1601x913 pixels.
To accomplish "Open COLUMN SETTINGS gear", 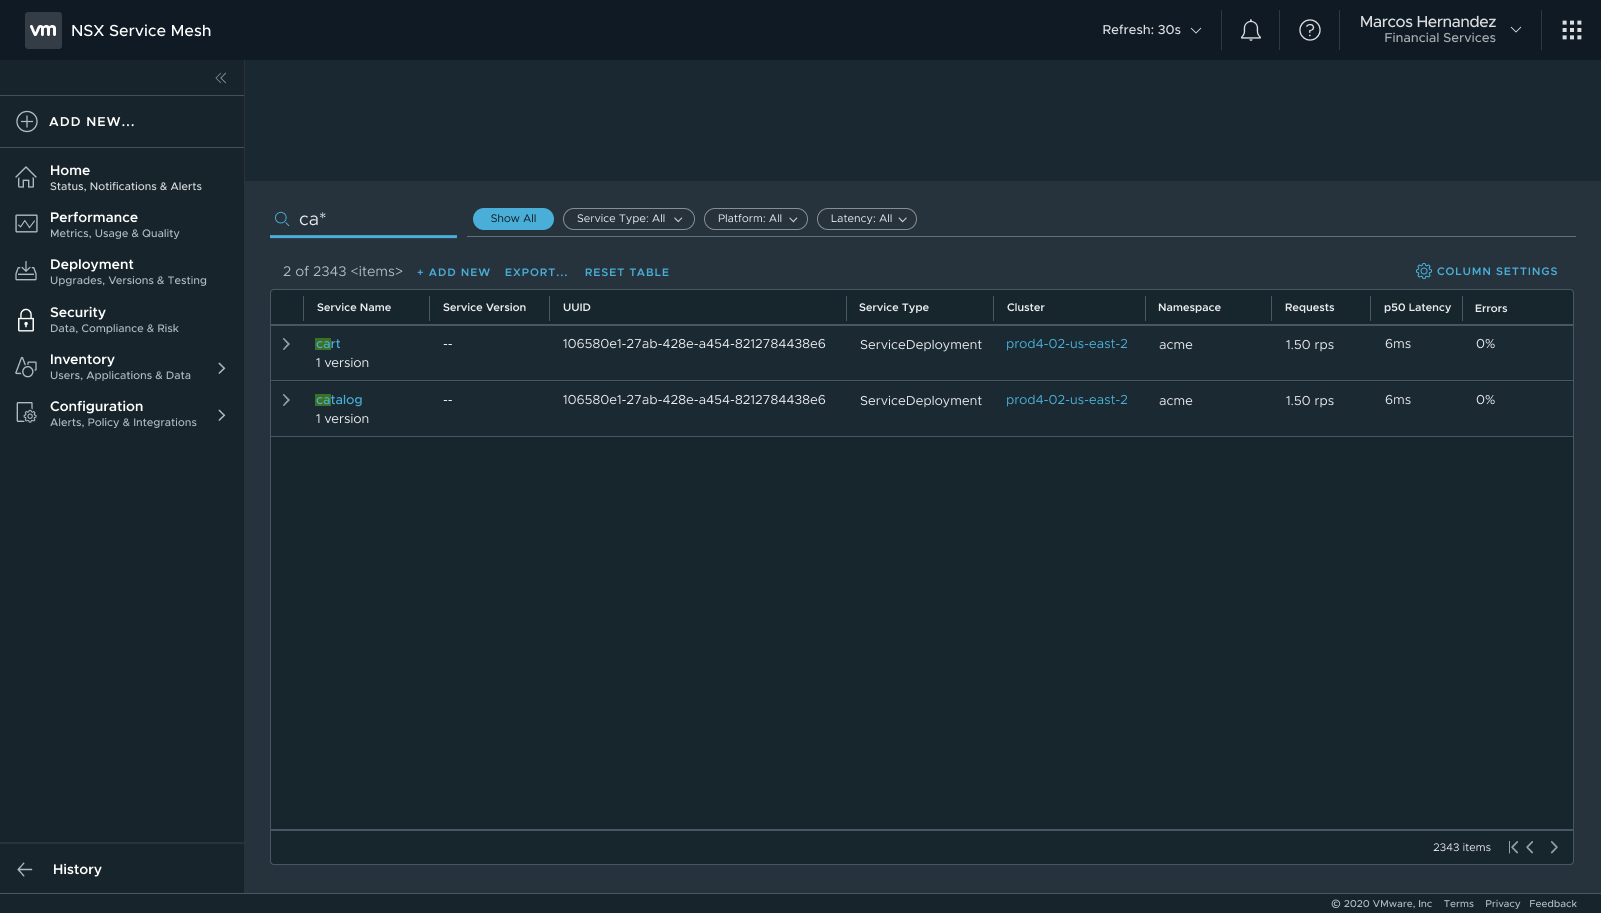I will click(1486, 271).
